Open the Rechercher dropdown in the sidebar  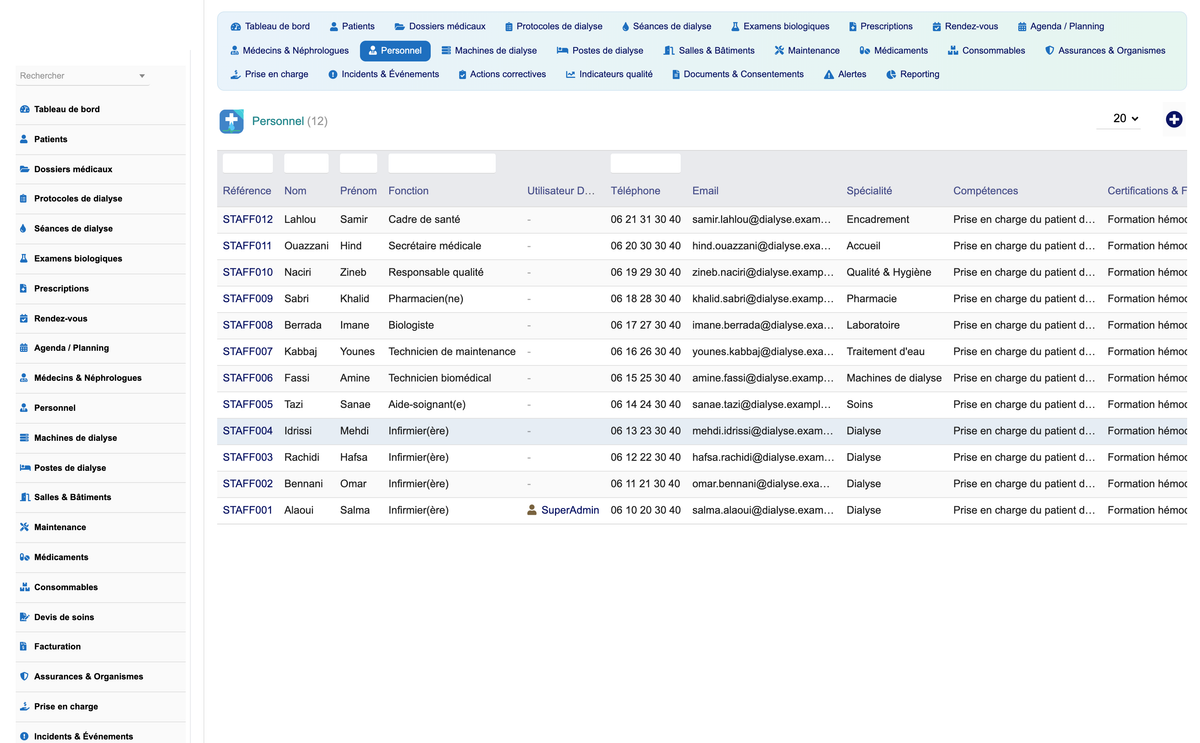[x=83, y=76]
